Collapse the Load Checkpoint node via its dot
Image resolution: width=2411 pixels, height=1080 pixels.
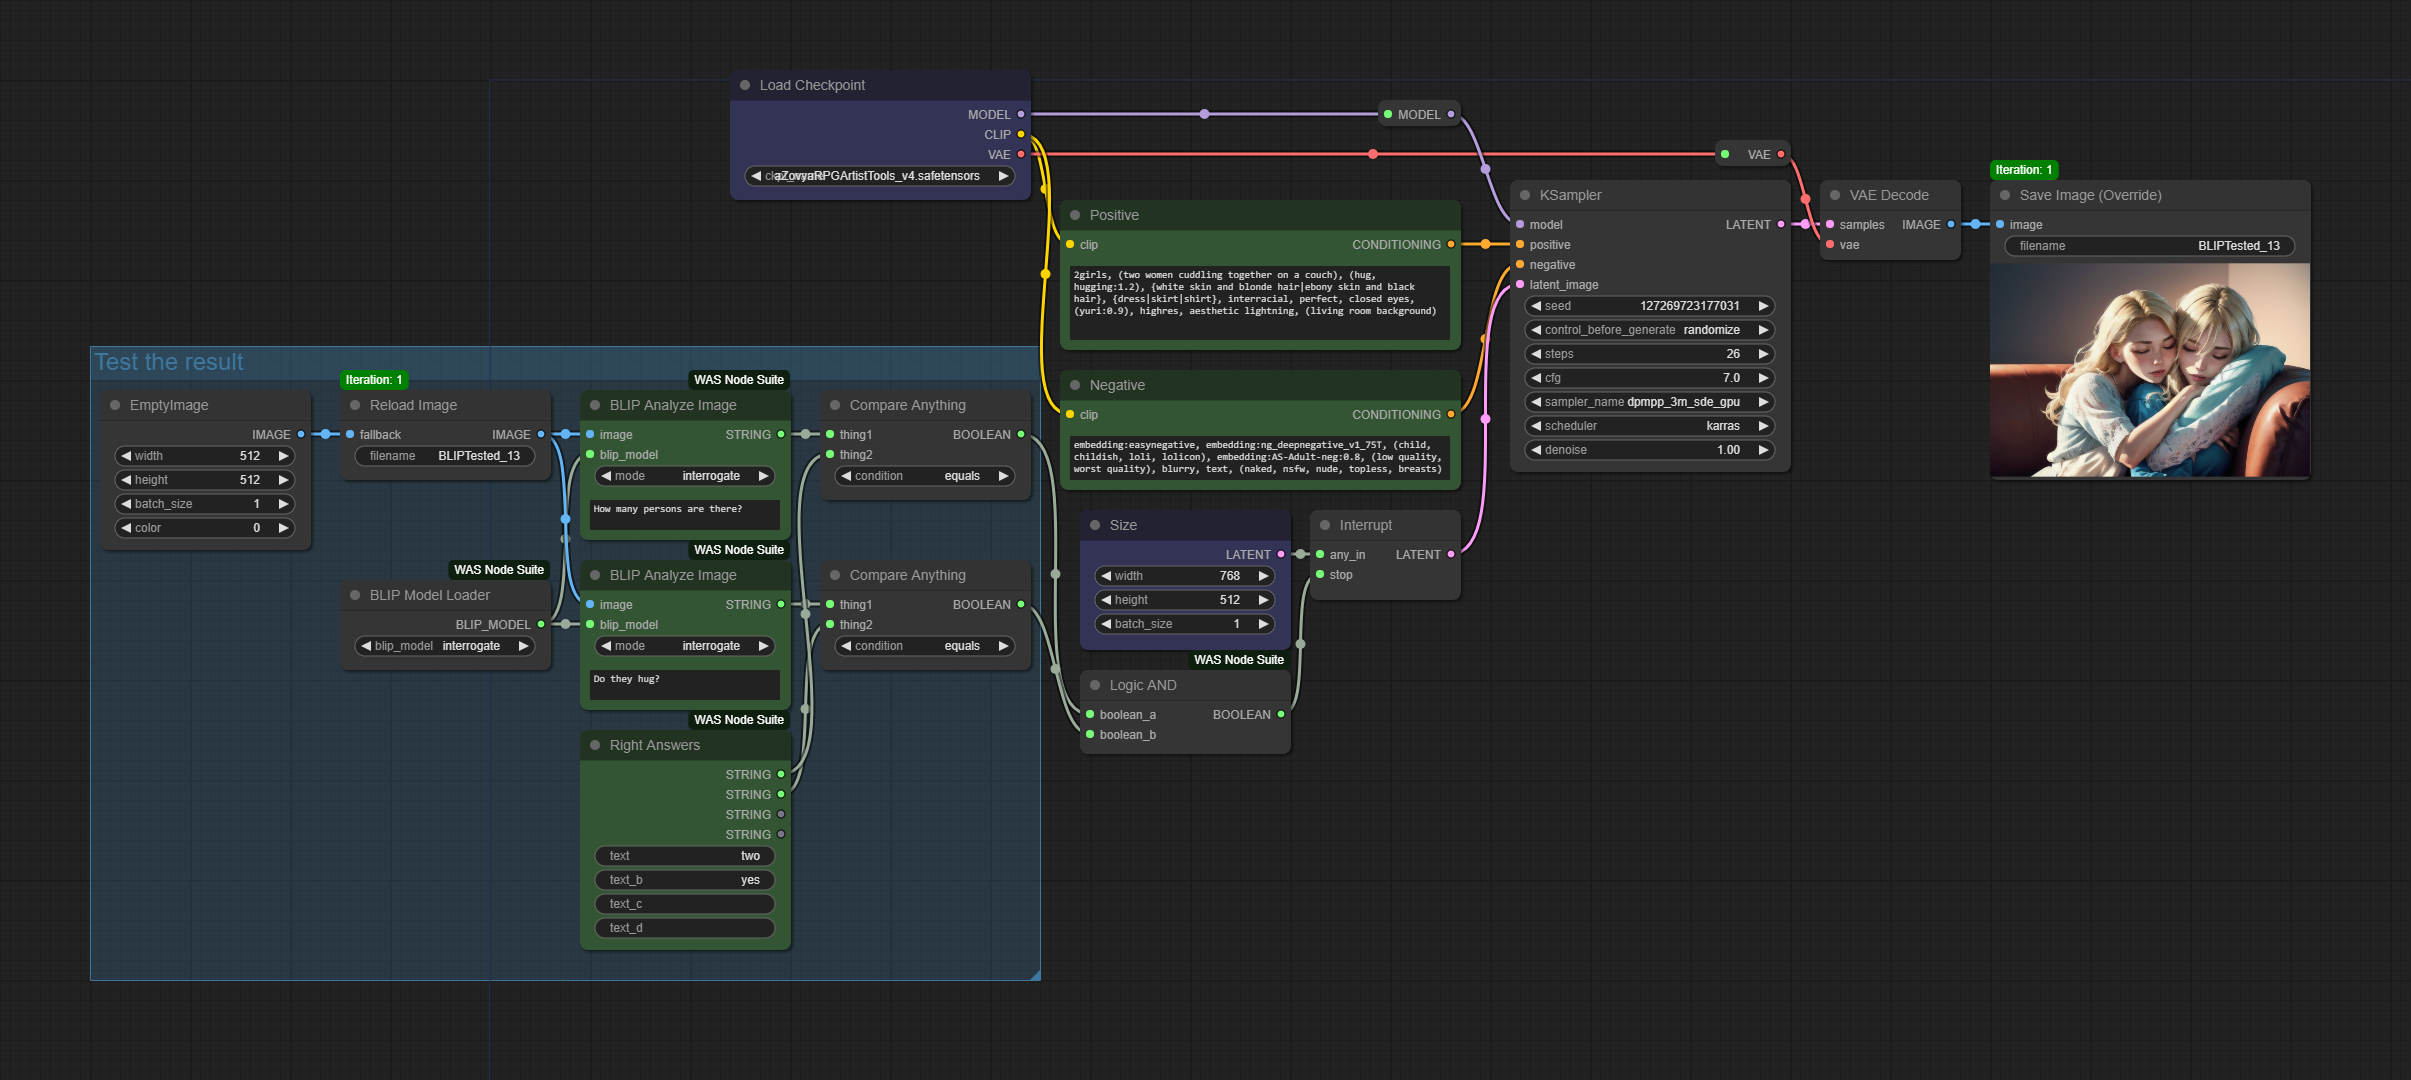745,85
